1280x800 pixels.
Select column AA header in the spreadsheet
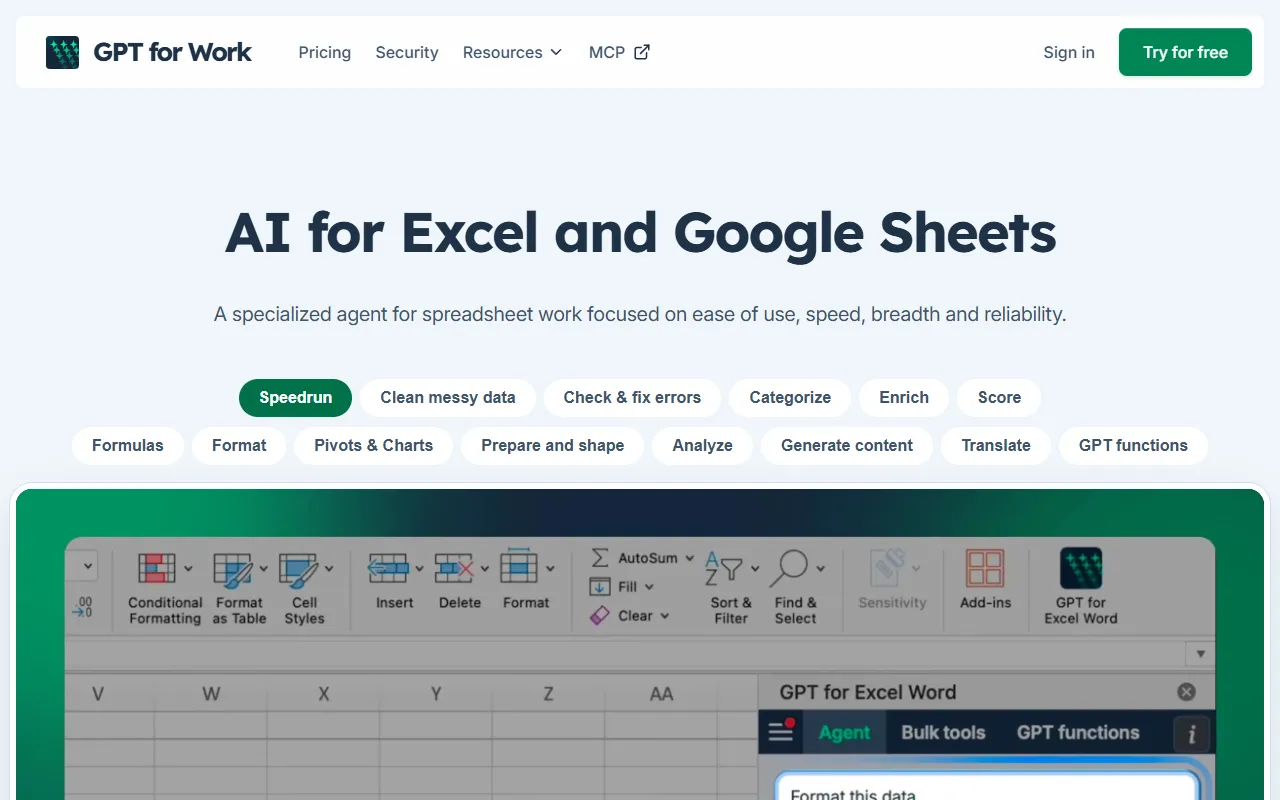coord(661,693)
